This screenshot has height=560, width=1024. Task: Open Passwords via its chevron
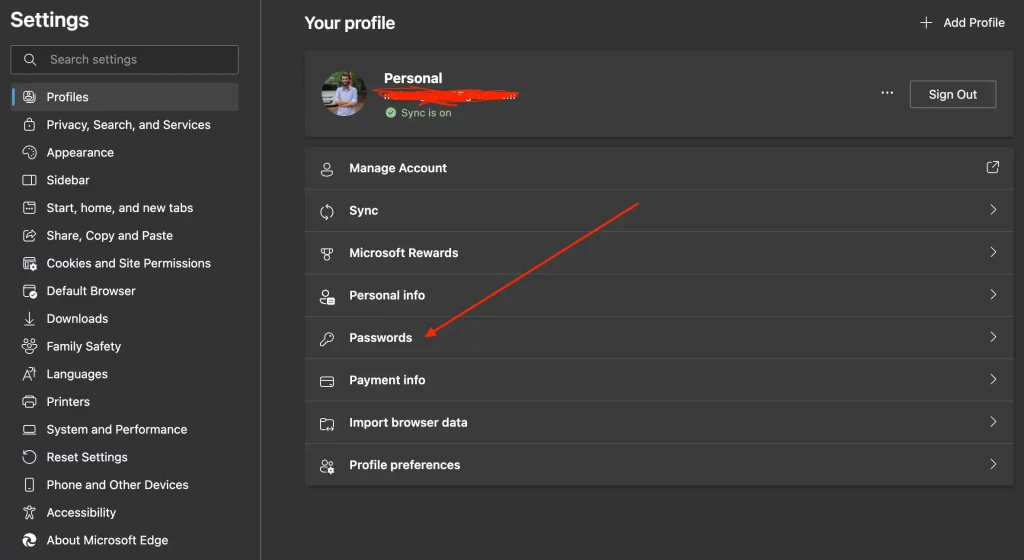click(993, 337)
